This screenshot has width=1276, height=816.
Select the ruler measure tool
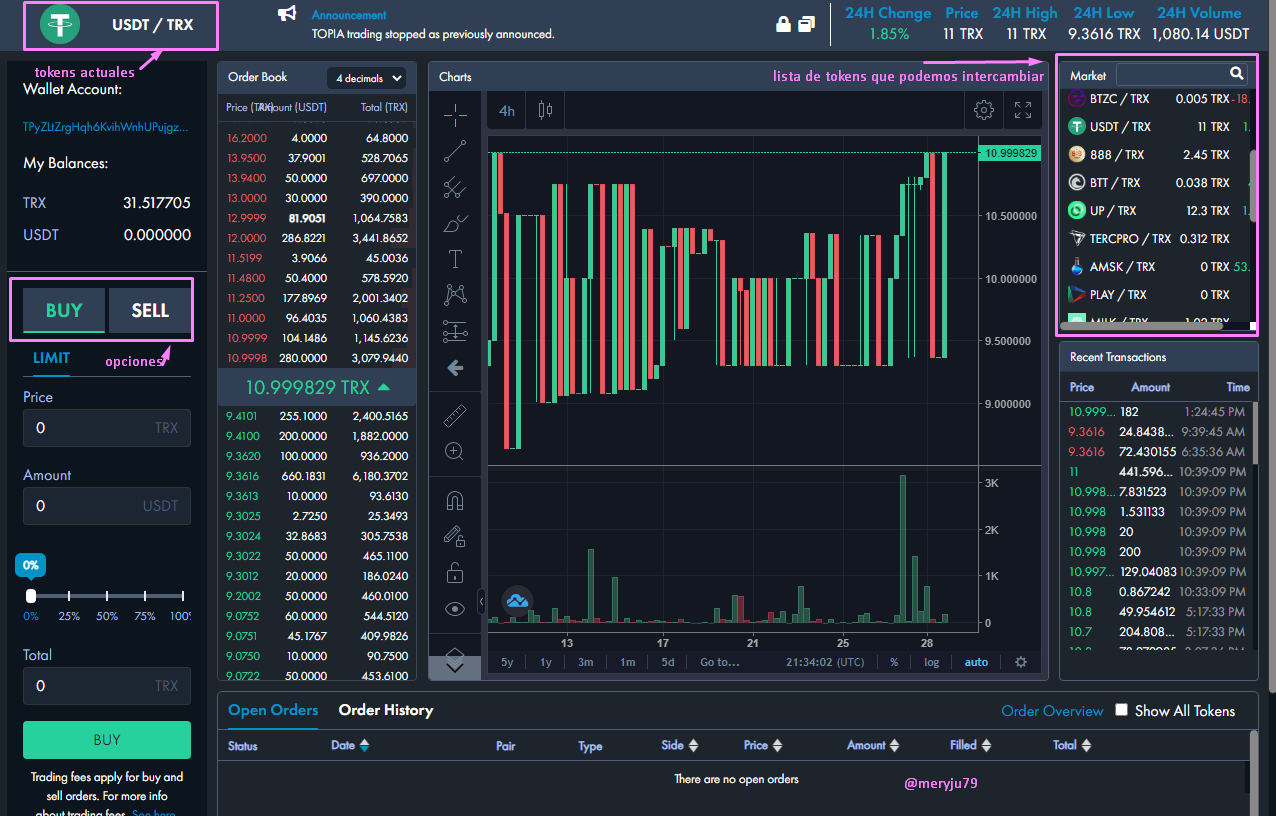(x=455, y=415)
